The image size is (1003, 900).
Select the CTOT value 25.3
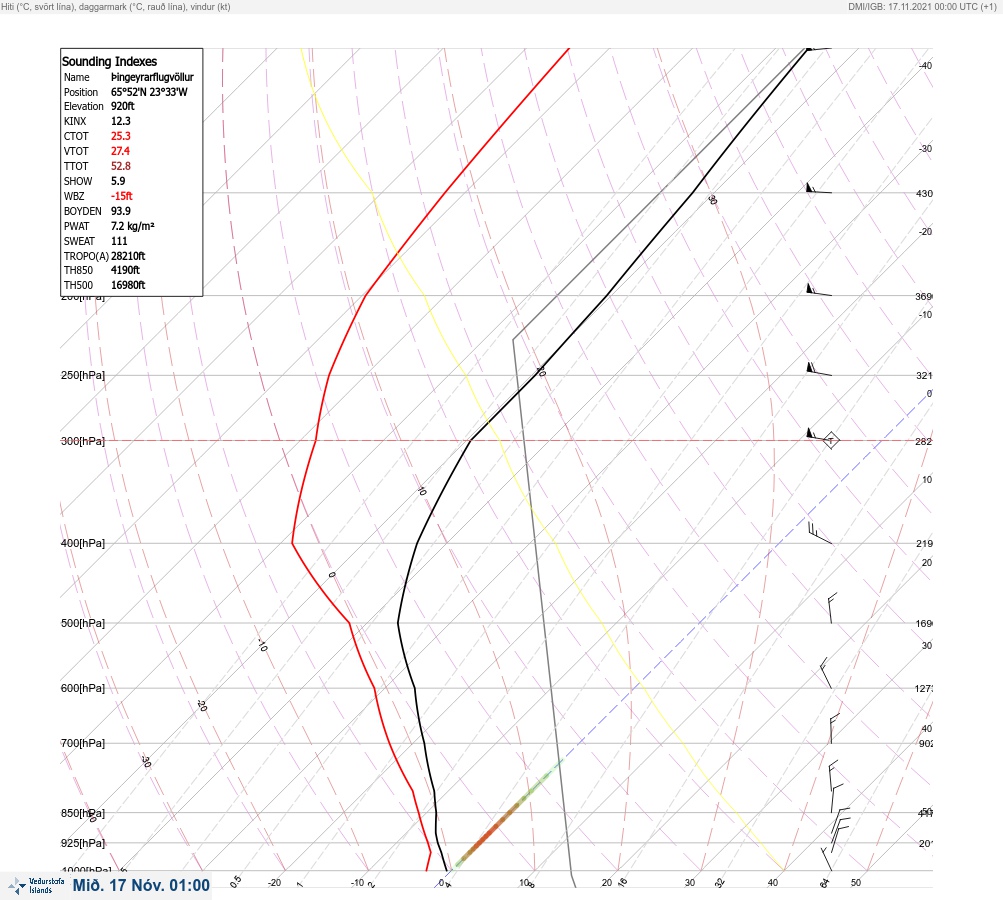[121, 136]
